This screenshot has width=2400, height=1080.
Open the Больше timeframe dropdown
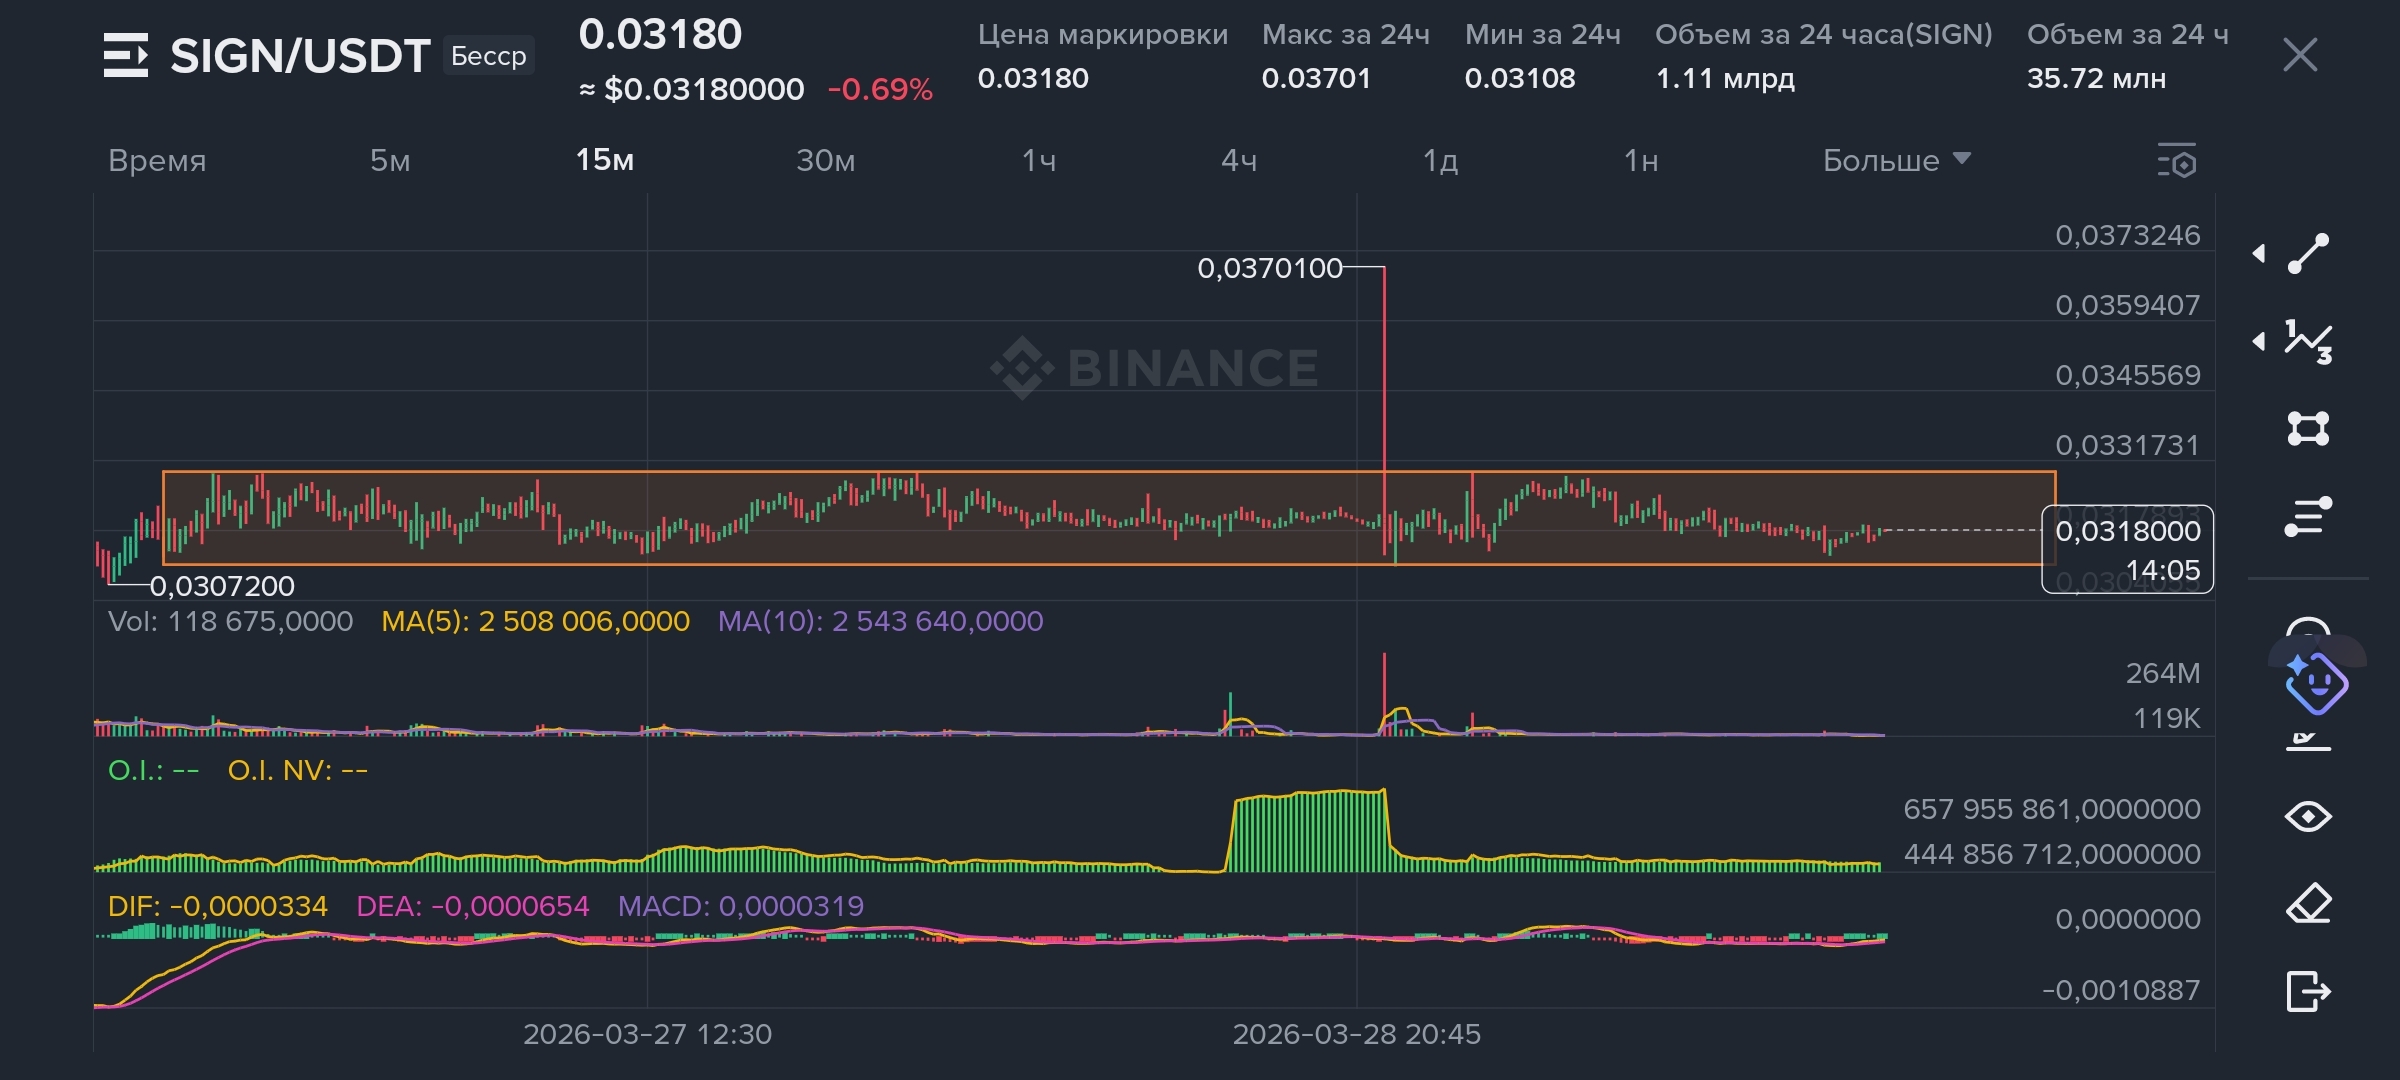coord(1895,160)
